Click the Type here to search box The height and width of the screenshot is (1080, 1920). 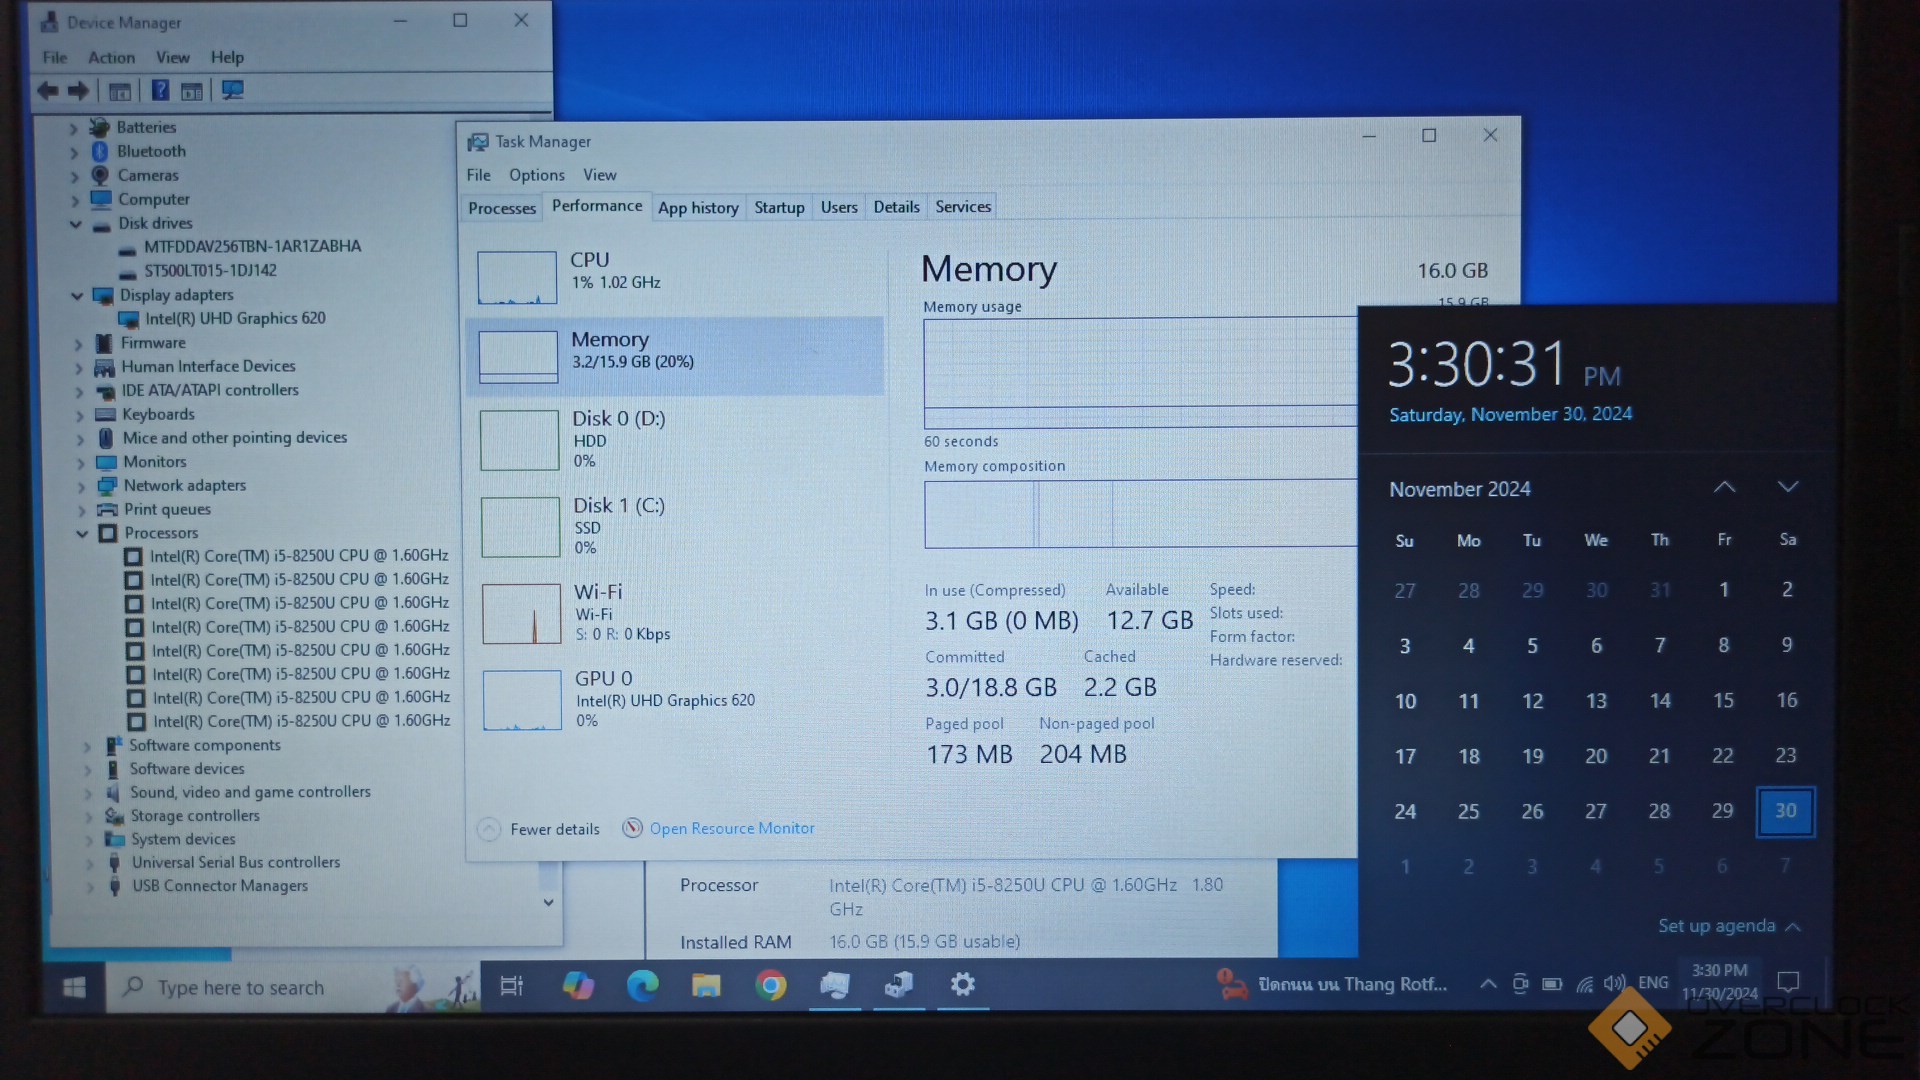click(240, 988)
